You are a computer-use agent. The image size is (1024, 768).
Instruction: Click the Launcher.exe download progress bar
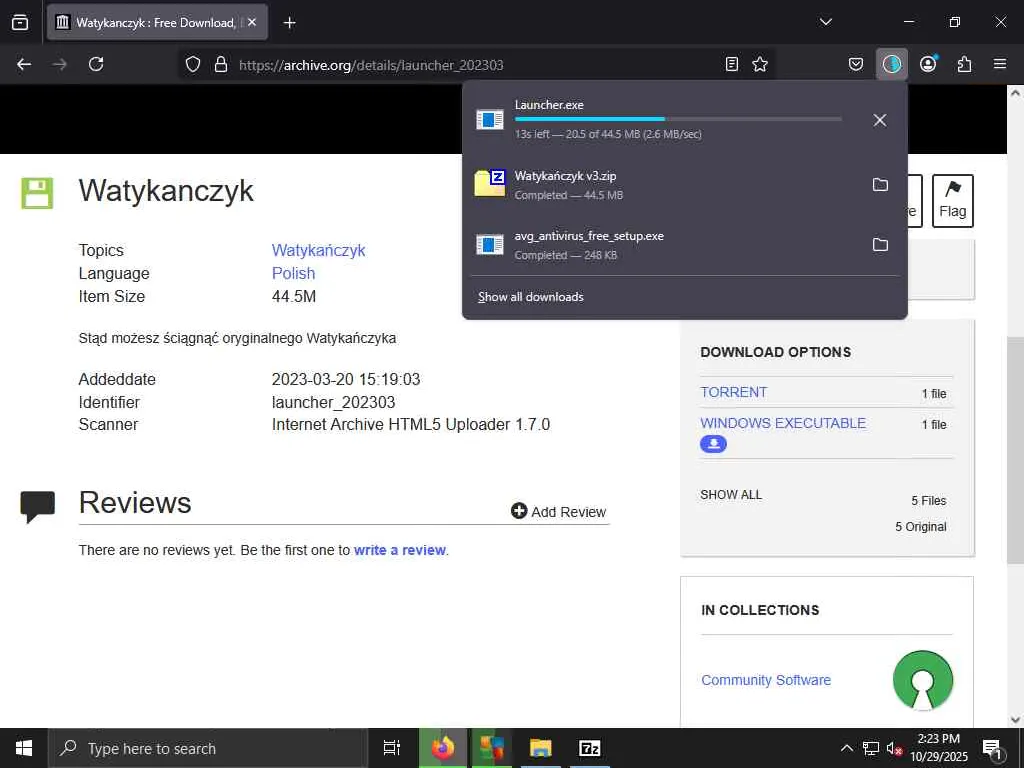coord(678,119)
